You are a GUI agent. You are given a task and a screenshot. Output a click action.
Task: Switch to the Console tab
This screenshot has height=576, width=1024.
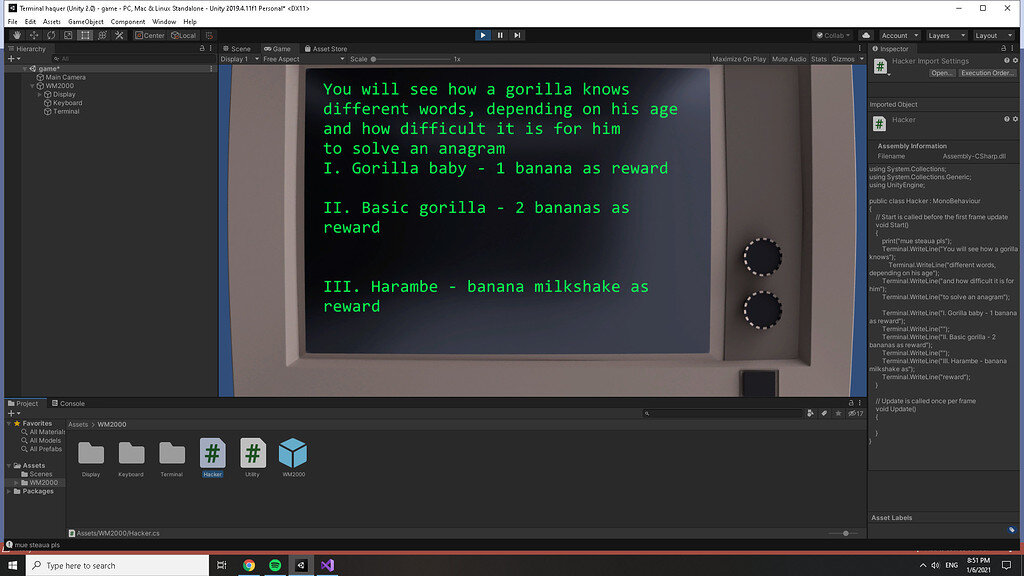[x=68, y=404]
